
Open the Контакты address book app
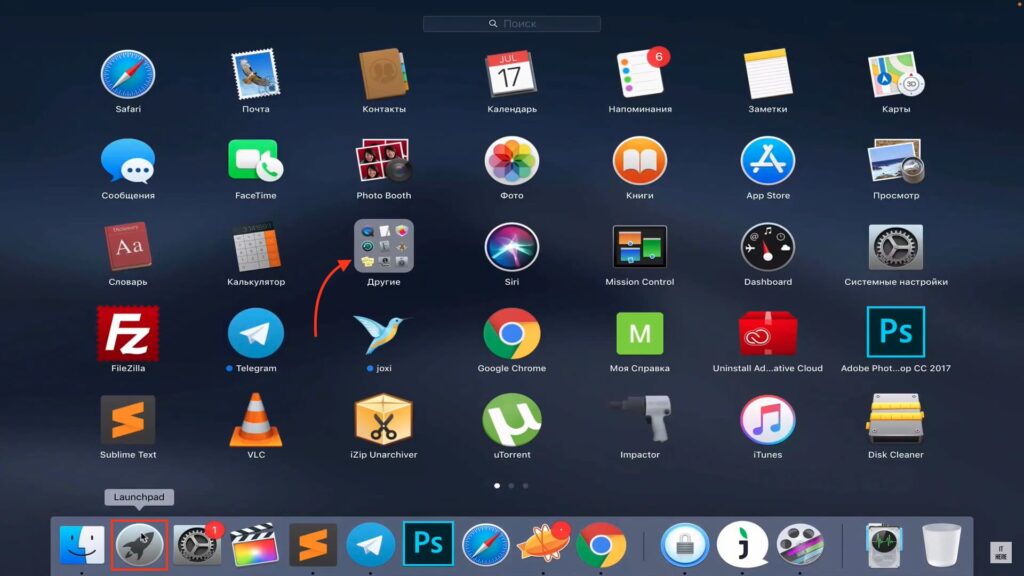pyautogui.click(x=383, y=74)
